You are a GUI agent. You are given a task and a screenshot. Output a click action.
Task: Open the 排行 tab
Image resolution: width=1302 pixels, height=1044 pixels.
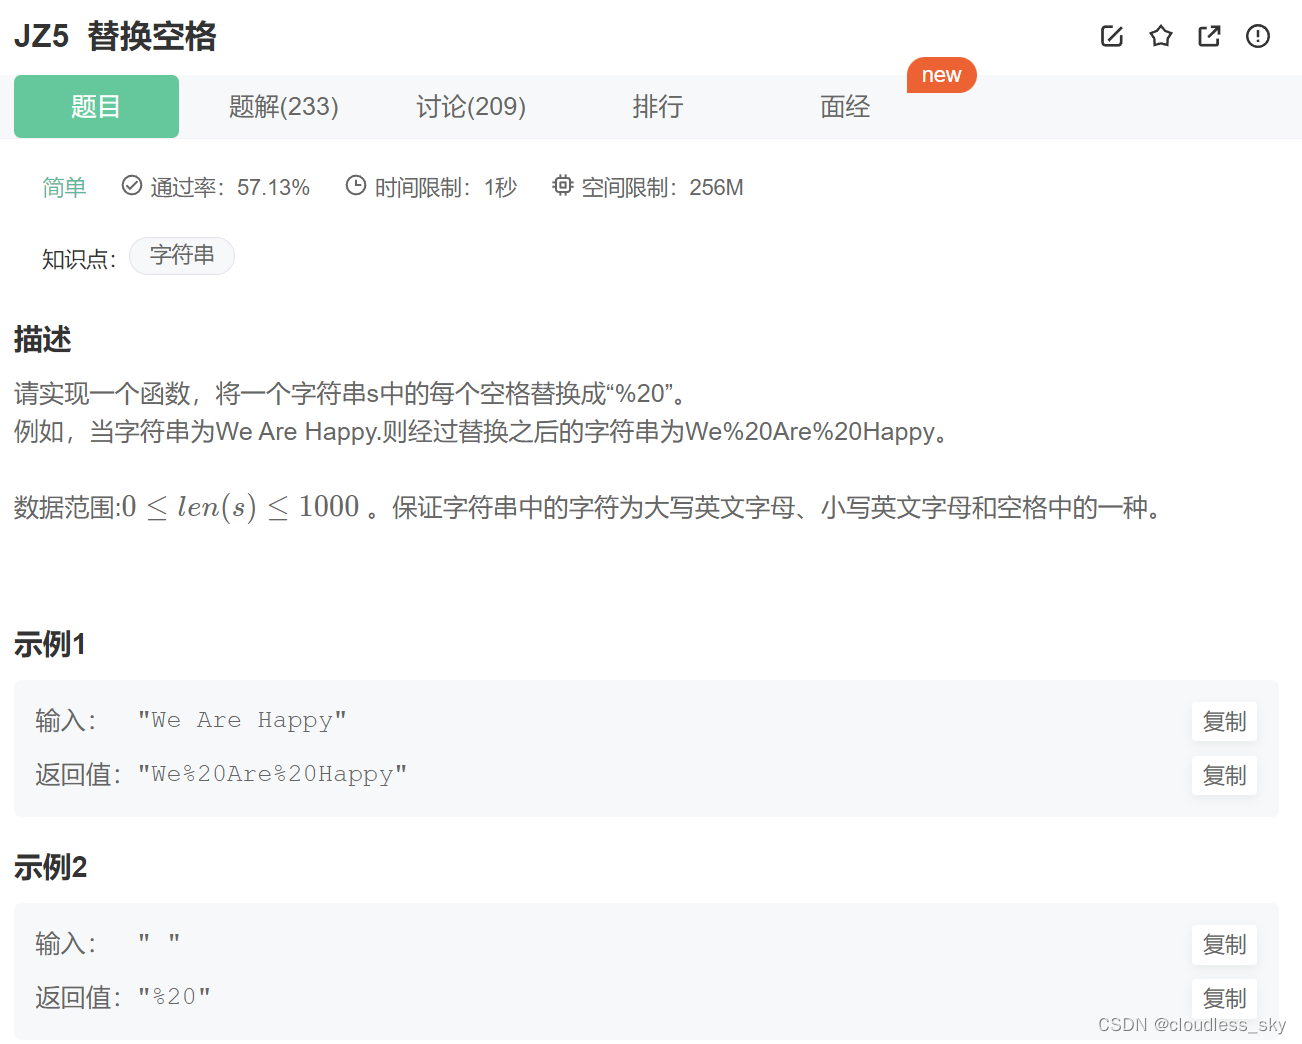[658, 106]
